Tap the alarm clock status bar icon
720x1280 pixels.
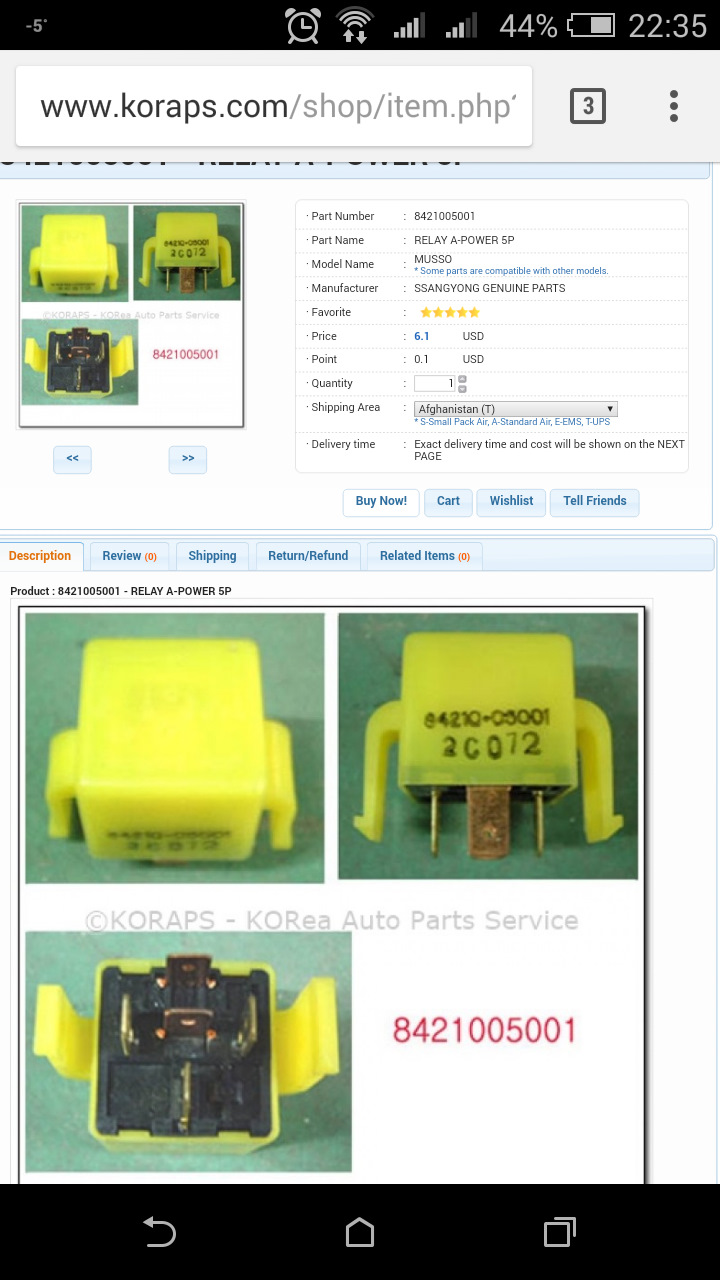click(303, 25)
